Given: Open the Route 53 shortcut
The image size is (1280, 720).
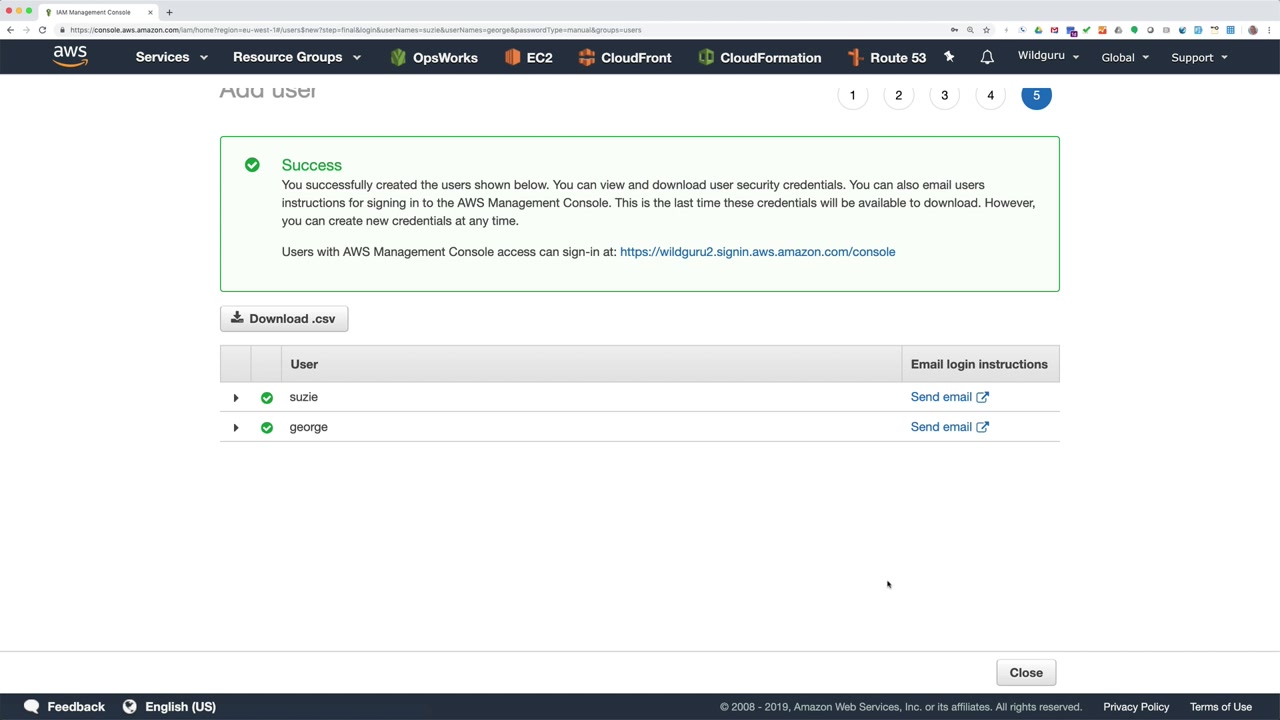Looking at the screenshot, I should pyautogui.click(x=887, y=57).
